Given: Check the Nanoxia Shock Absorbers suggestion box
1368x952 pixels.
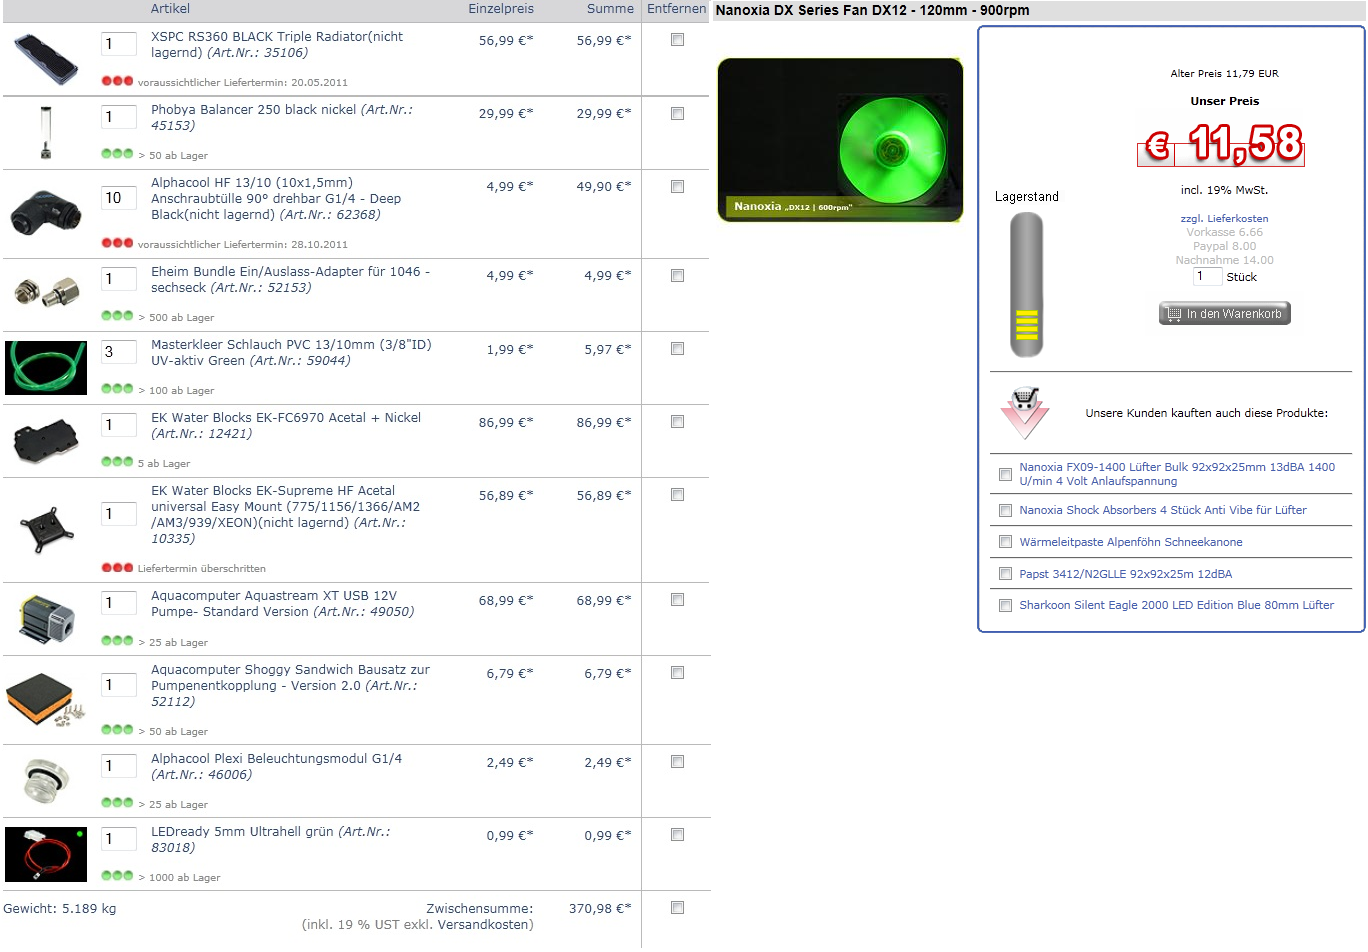Looking at the screenshot, I should [1005, 510].
